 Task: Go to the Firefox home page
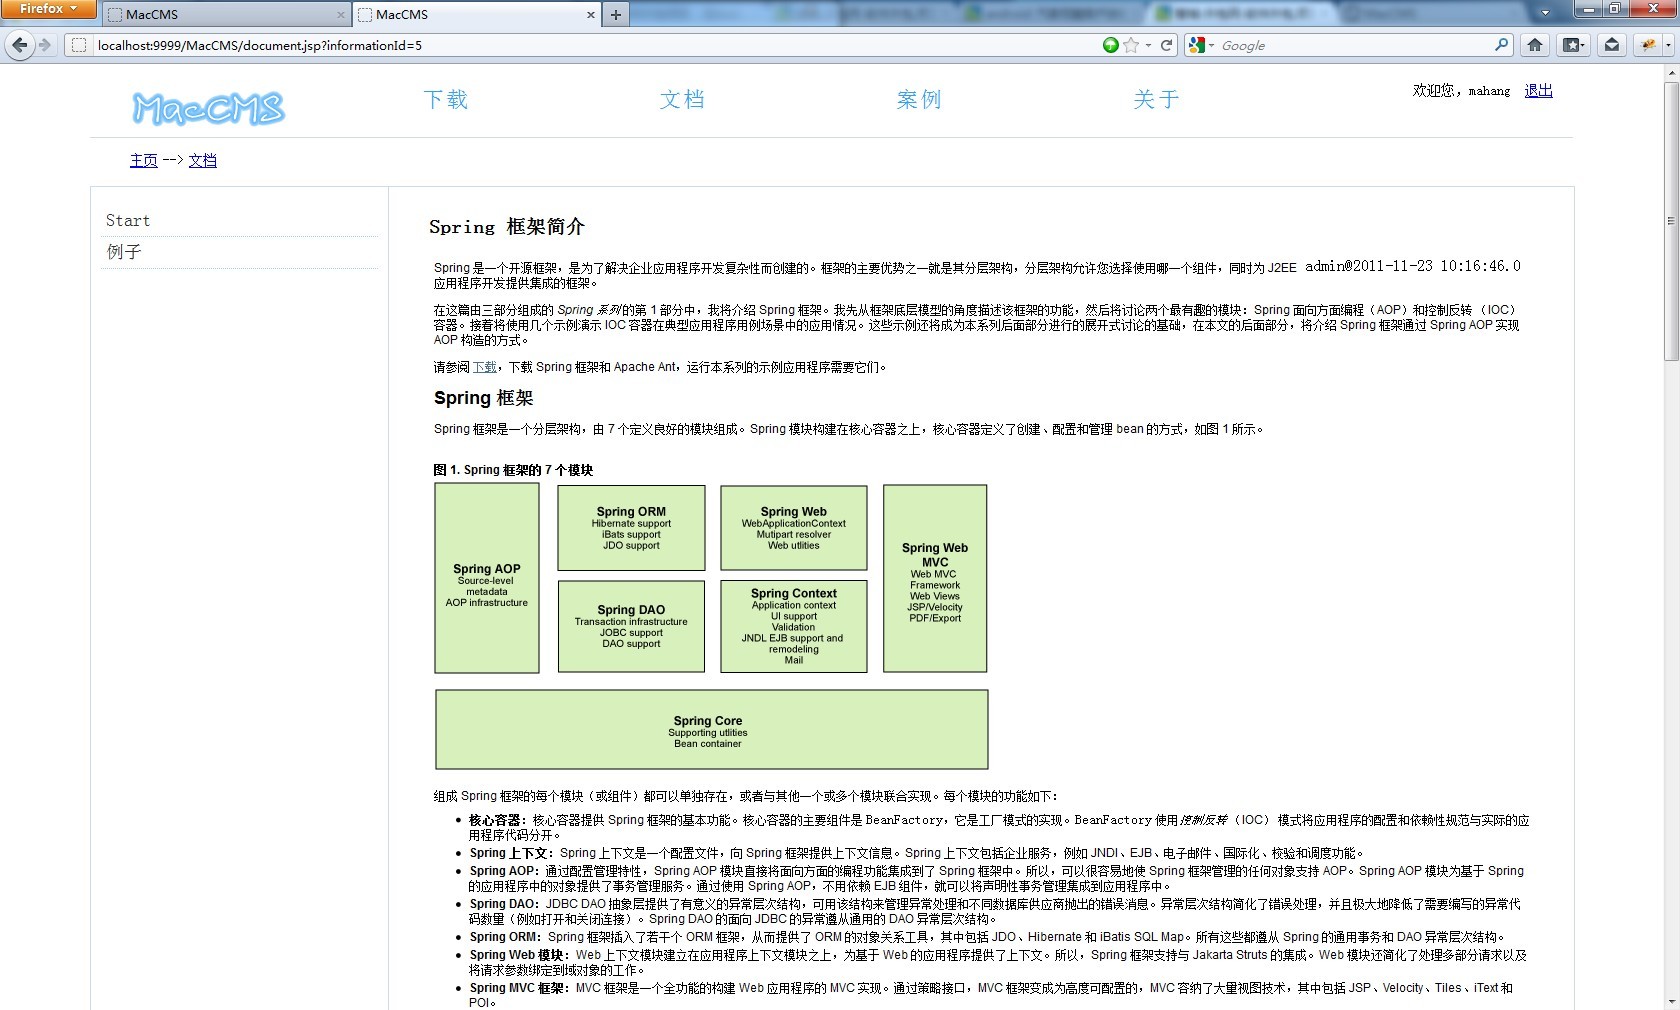[1535, 45]
